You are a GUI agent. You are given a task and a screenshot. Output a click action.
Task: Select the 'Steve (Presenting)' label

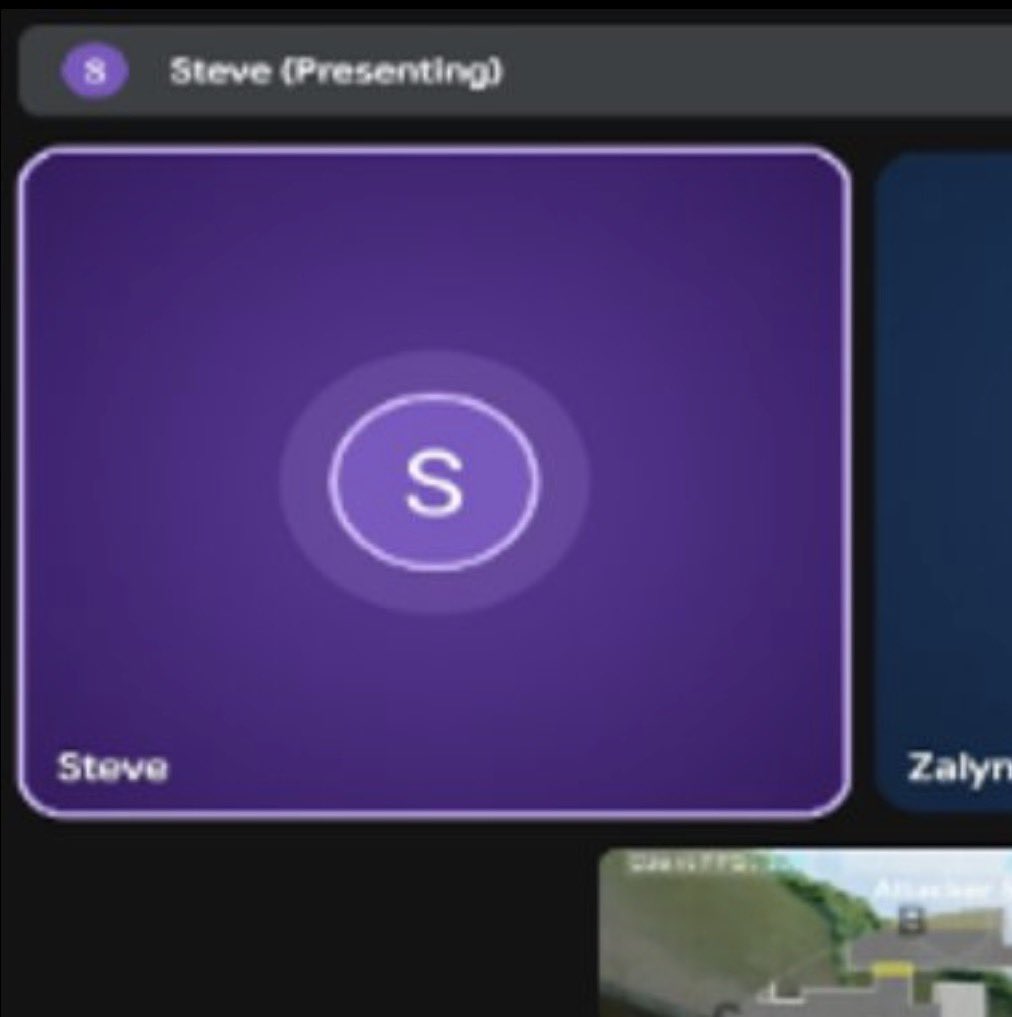coord(336,71)
